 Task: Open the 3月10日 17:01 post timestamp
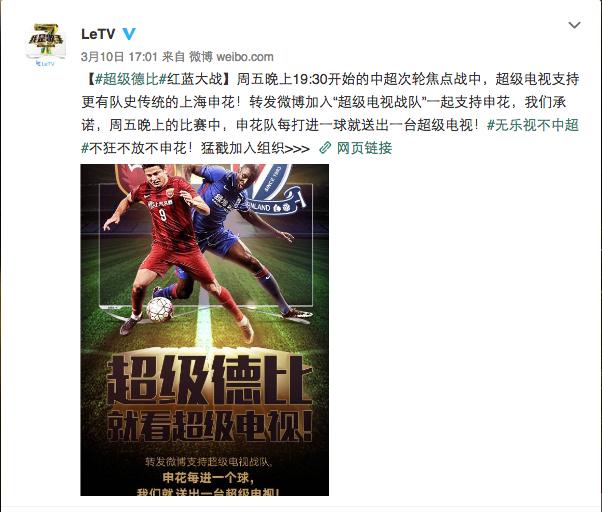119,57
